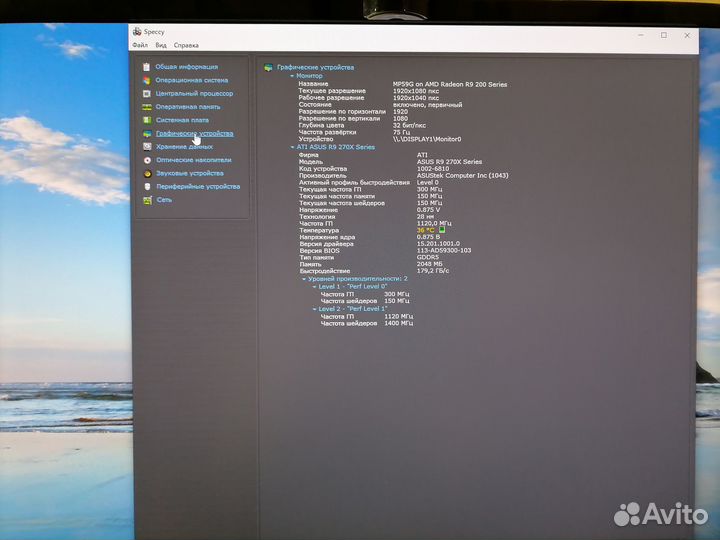
Task: Collapse the Монитор tree node
Action: (x=292, y=76)
